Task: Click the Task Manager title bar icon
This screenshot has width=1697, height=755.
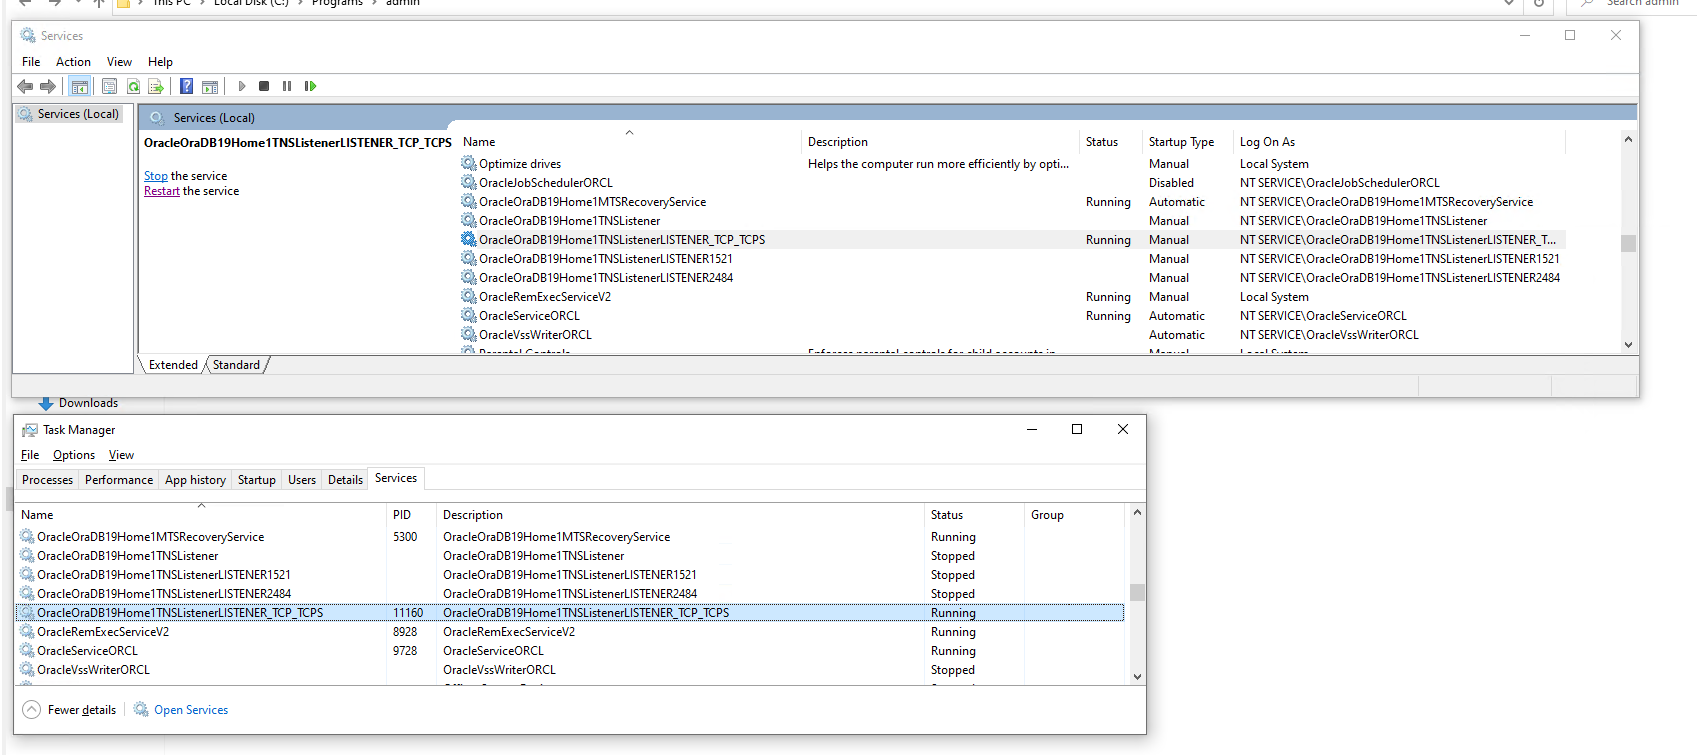Action: coord(30,430)
